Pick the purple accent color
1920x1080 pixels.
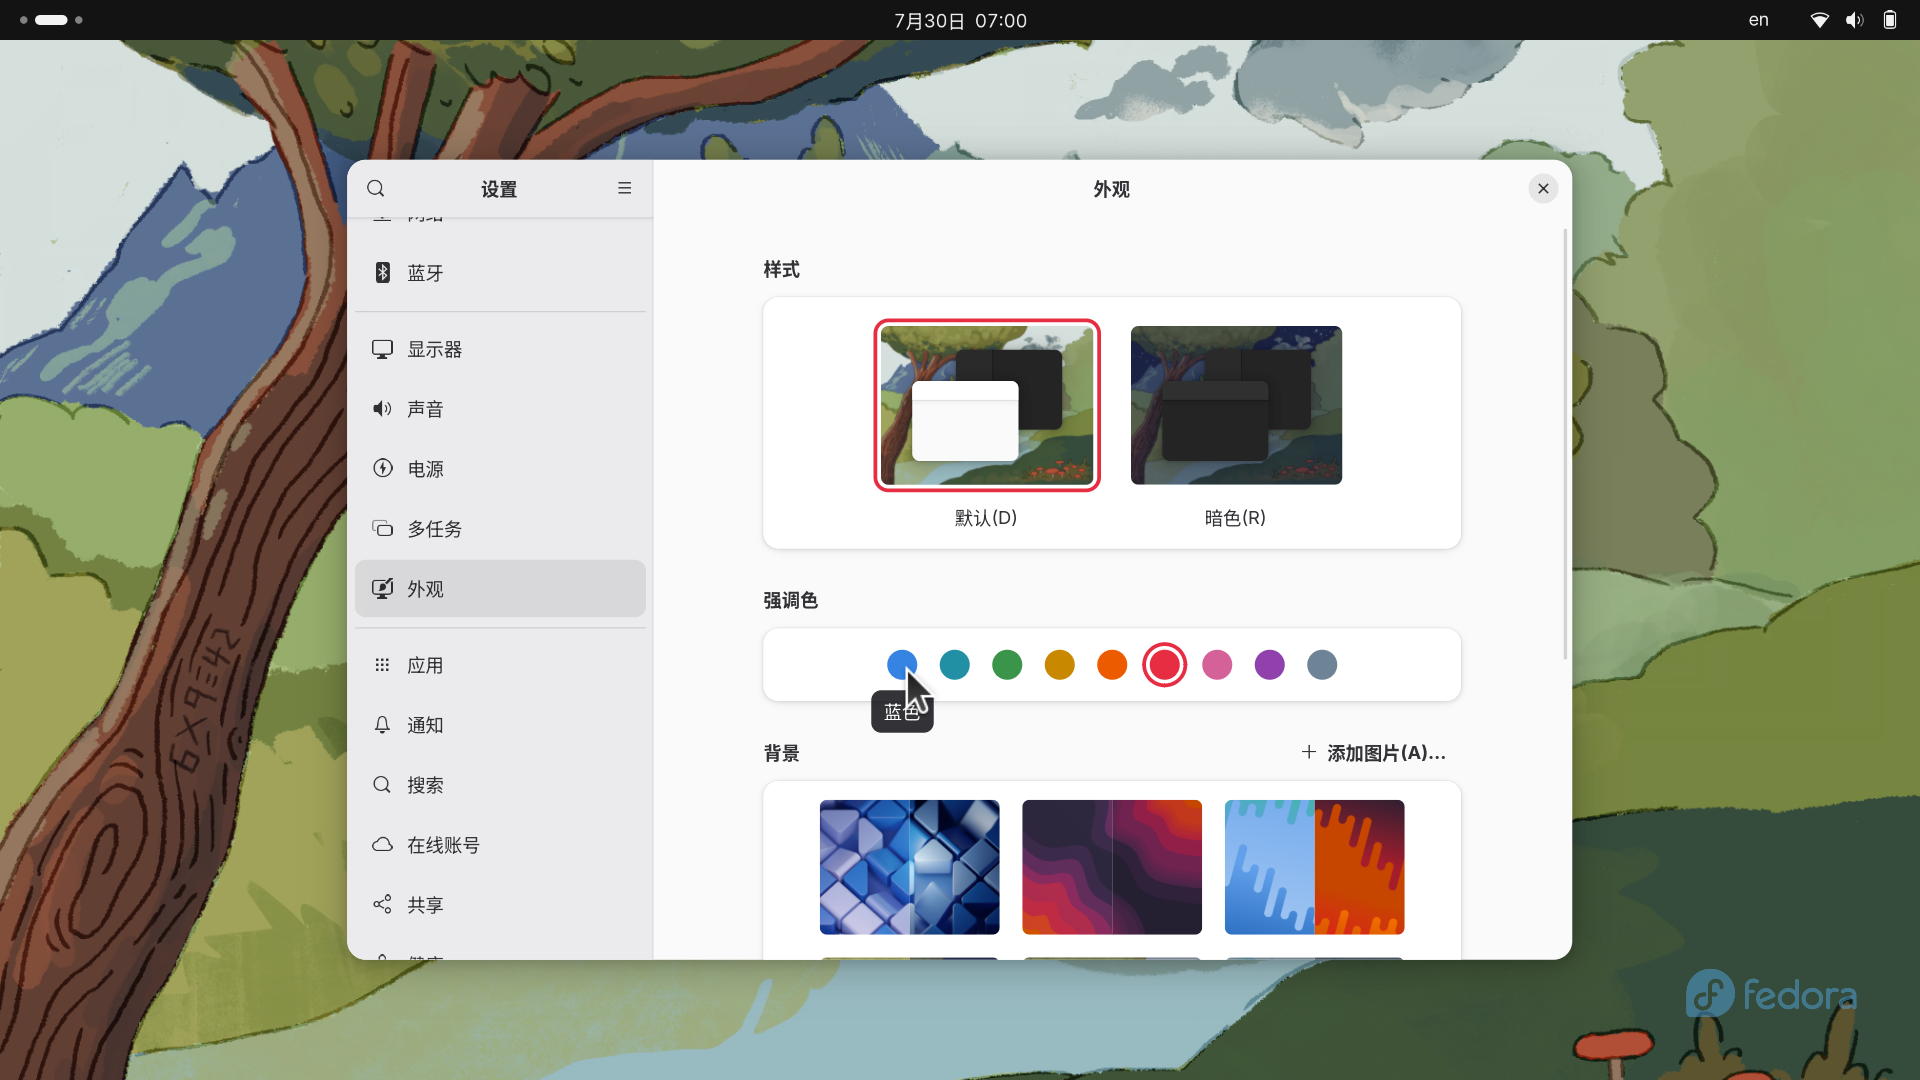pos(1269,665)
